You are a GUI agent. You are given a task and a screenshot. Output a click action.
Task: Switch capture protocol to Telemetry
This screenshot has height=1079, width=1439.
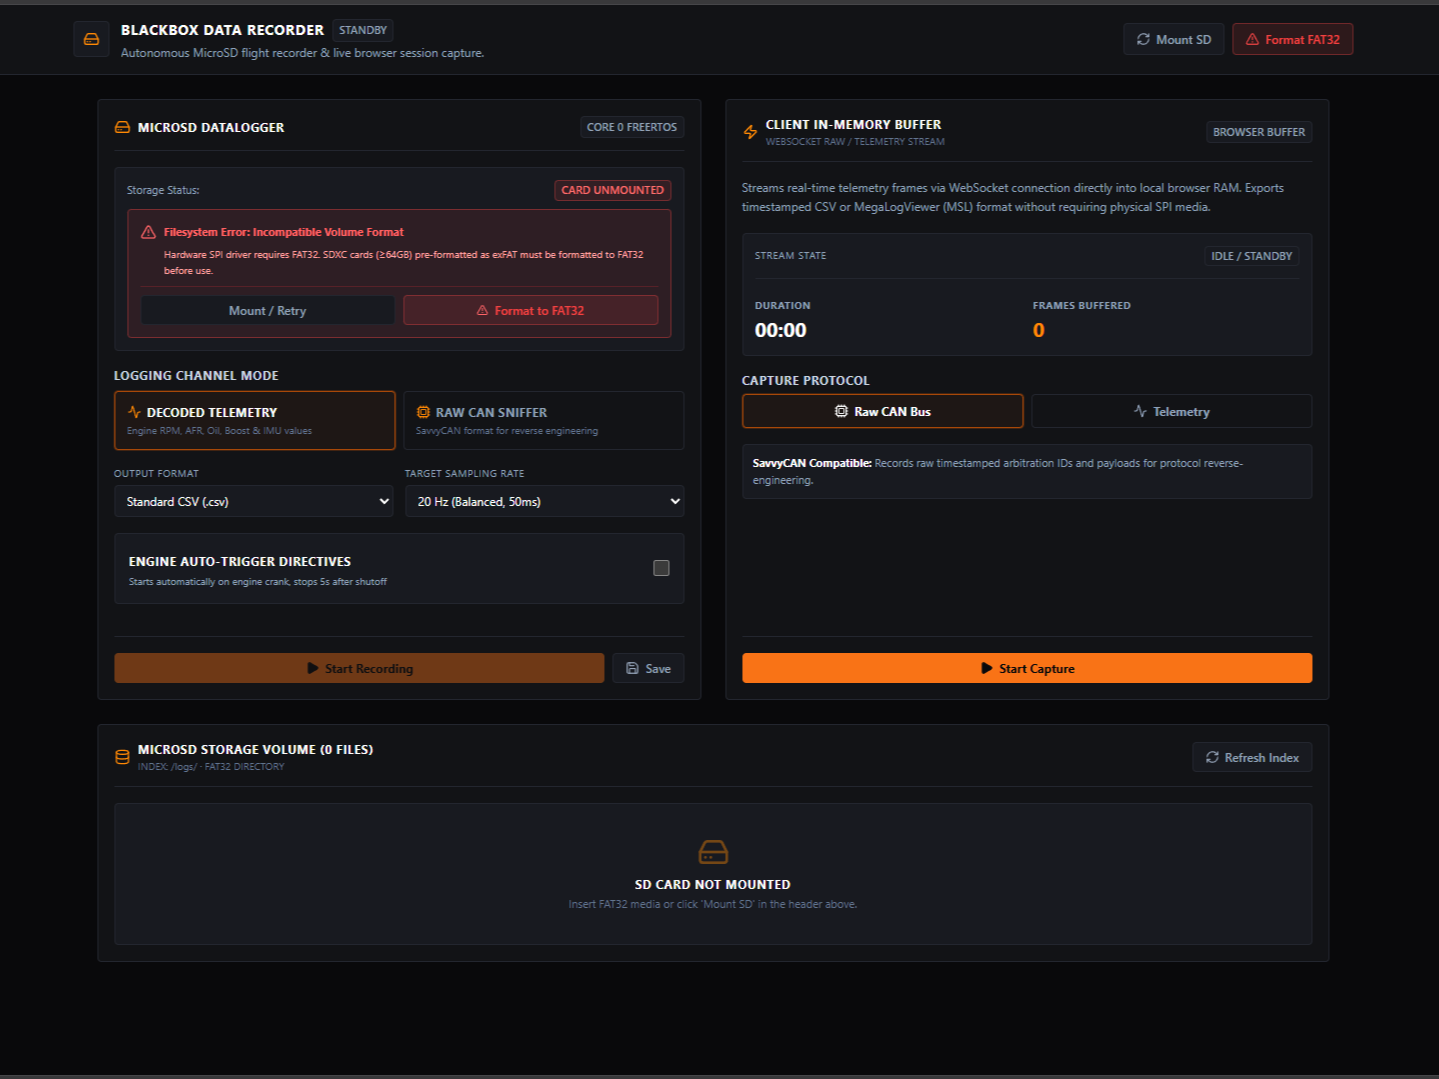1171,411
